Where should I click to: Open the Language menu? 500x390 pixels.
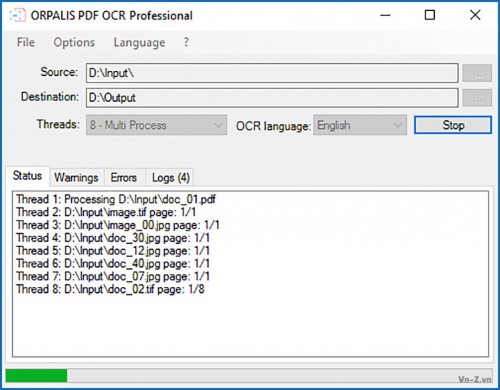[139, 42]
